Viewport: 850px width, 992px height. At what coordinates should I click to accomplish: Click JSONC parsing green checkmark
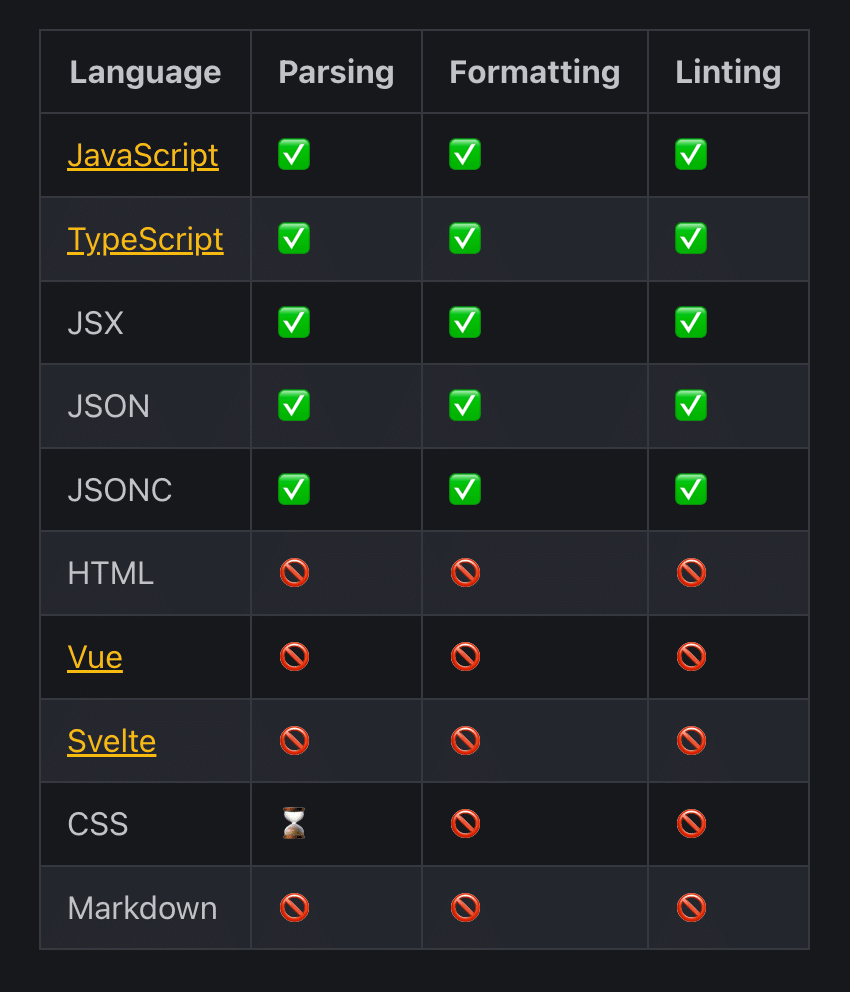pyautogui.click(x=294, y=489)
